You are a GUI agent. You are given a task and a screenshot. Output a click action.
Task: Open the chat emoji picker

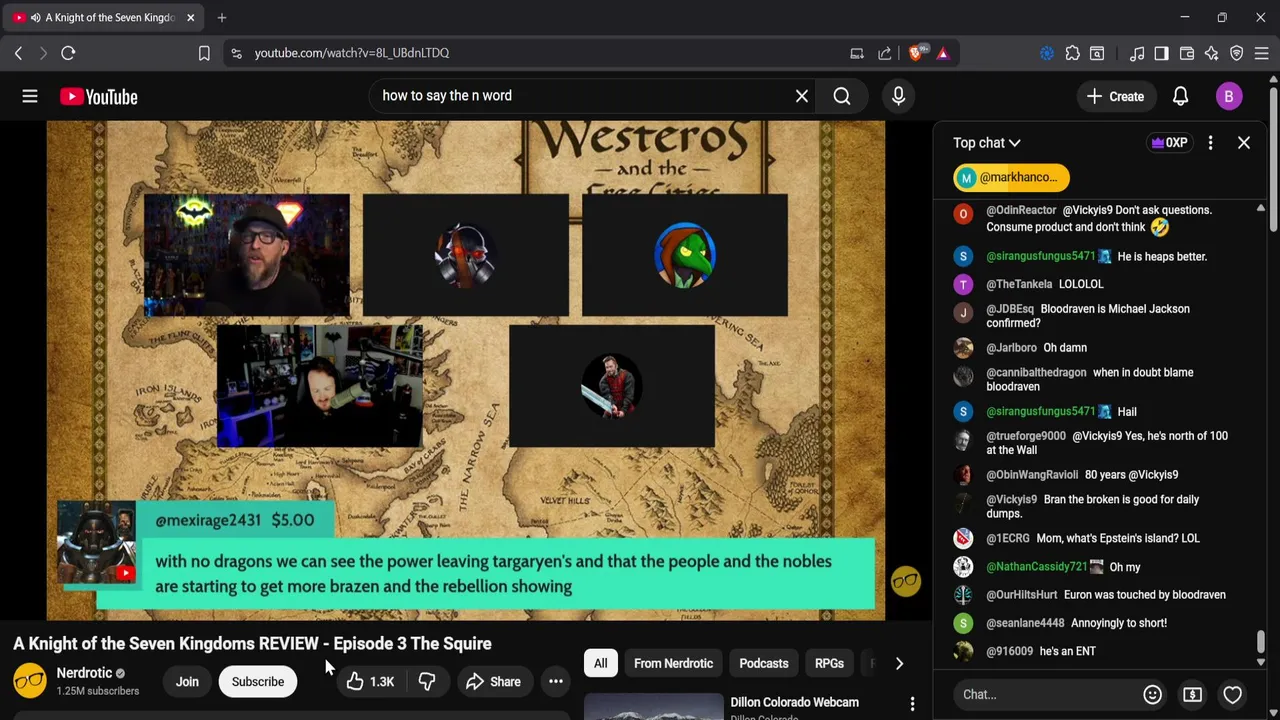1152,694
